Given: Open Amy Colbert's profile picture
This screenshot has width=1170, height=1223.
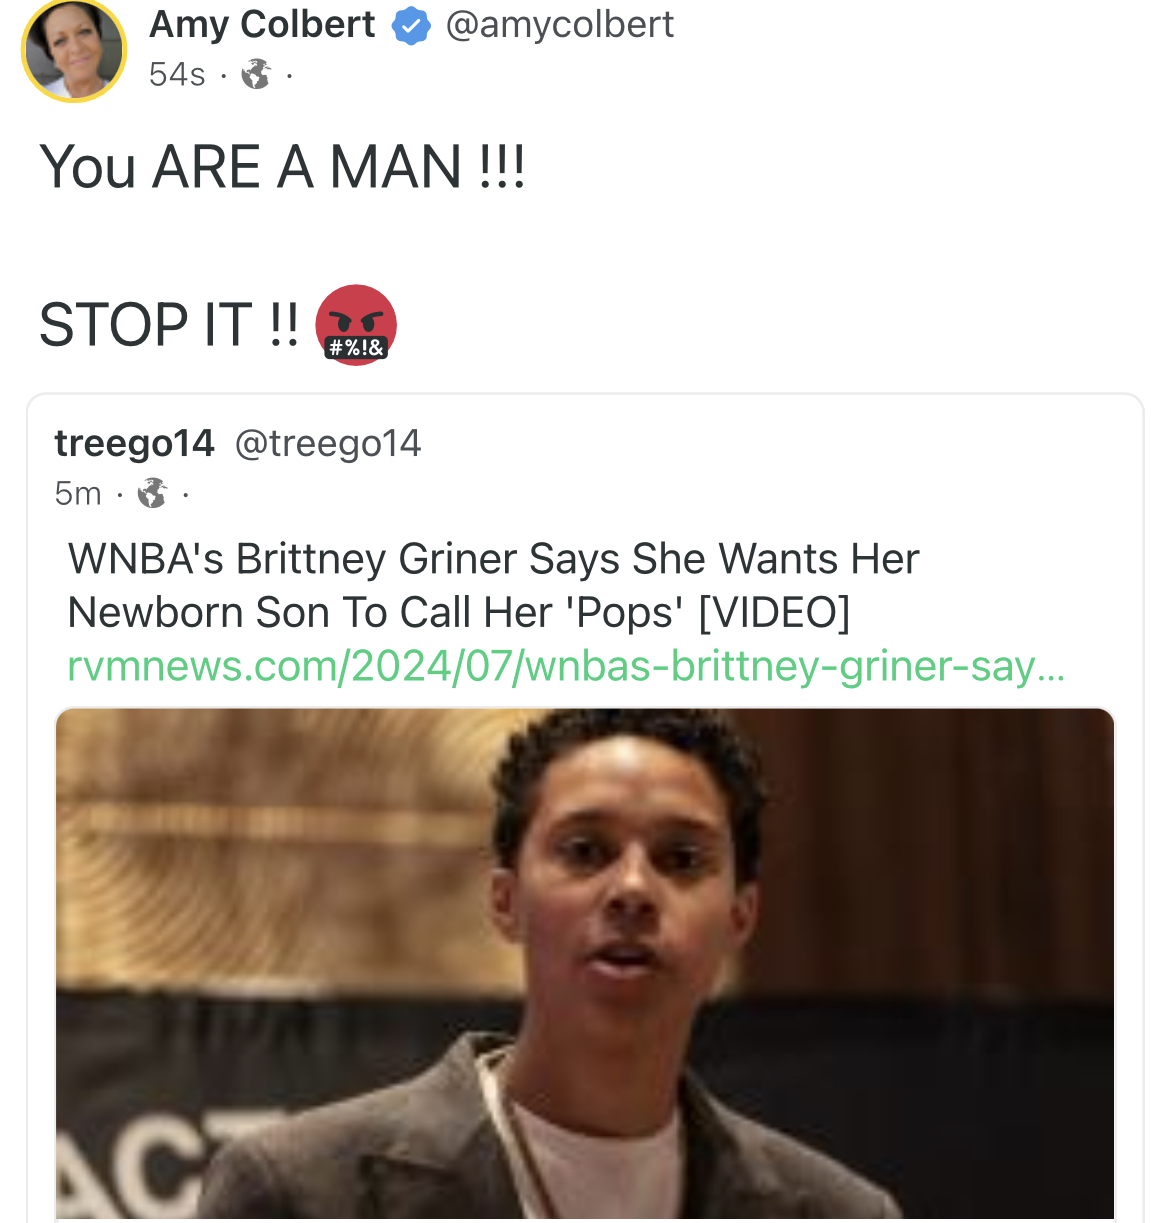Looking at the screenshot, I should tap(74, 50).
